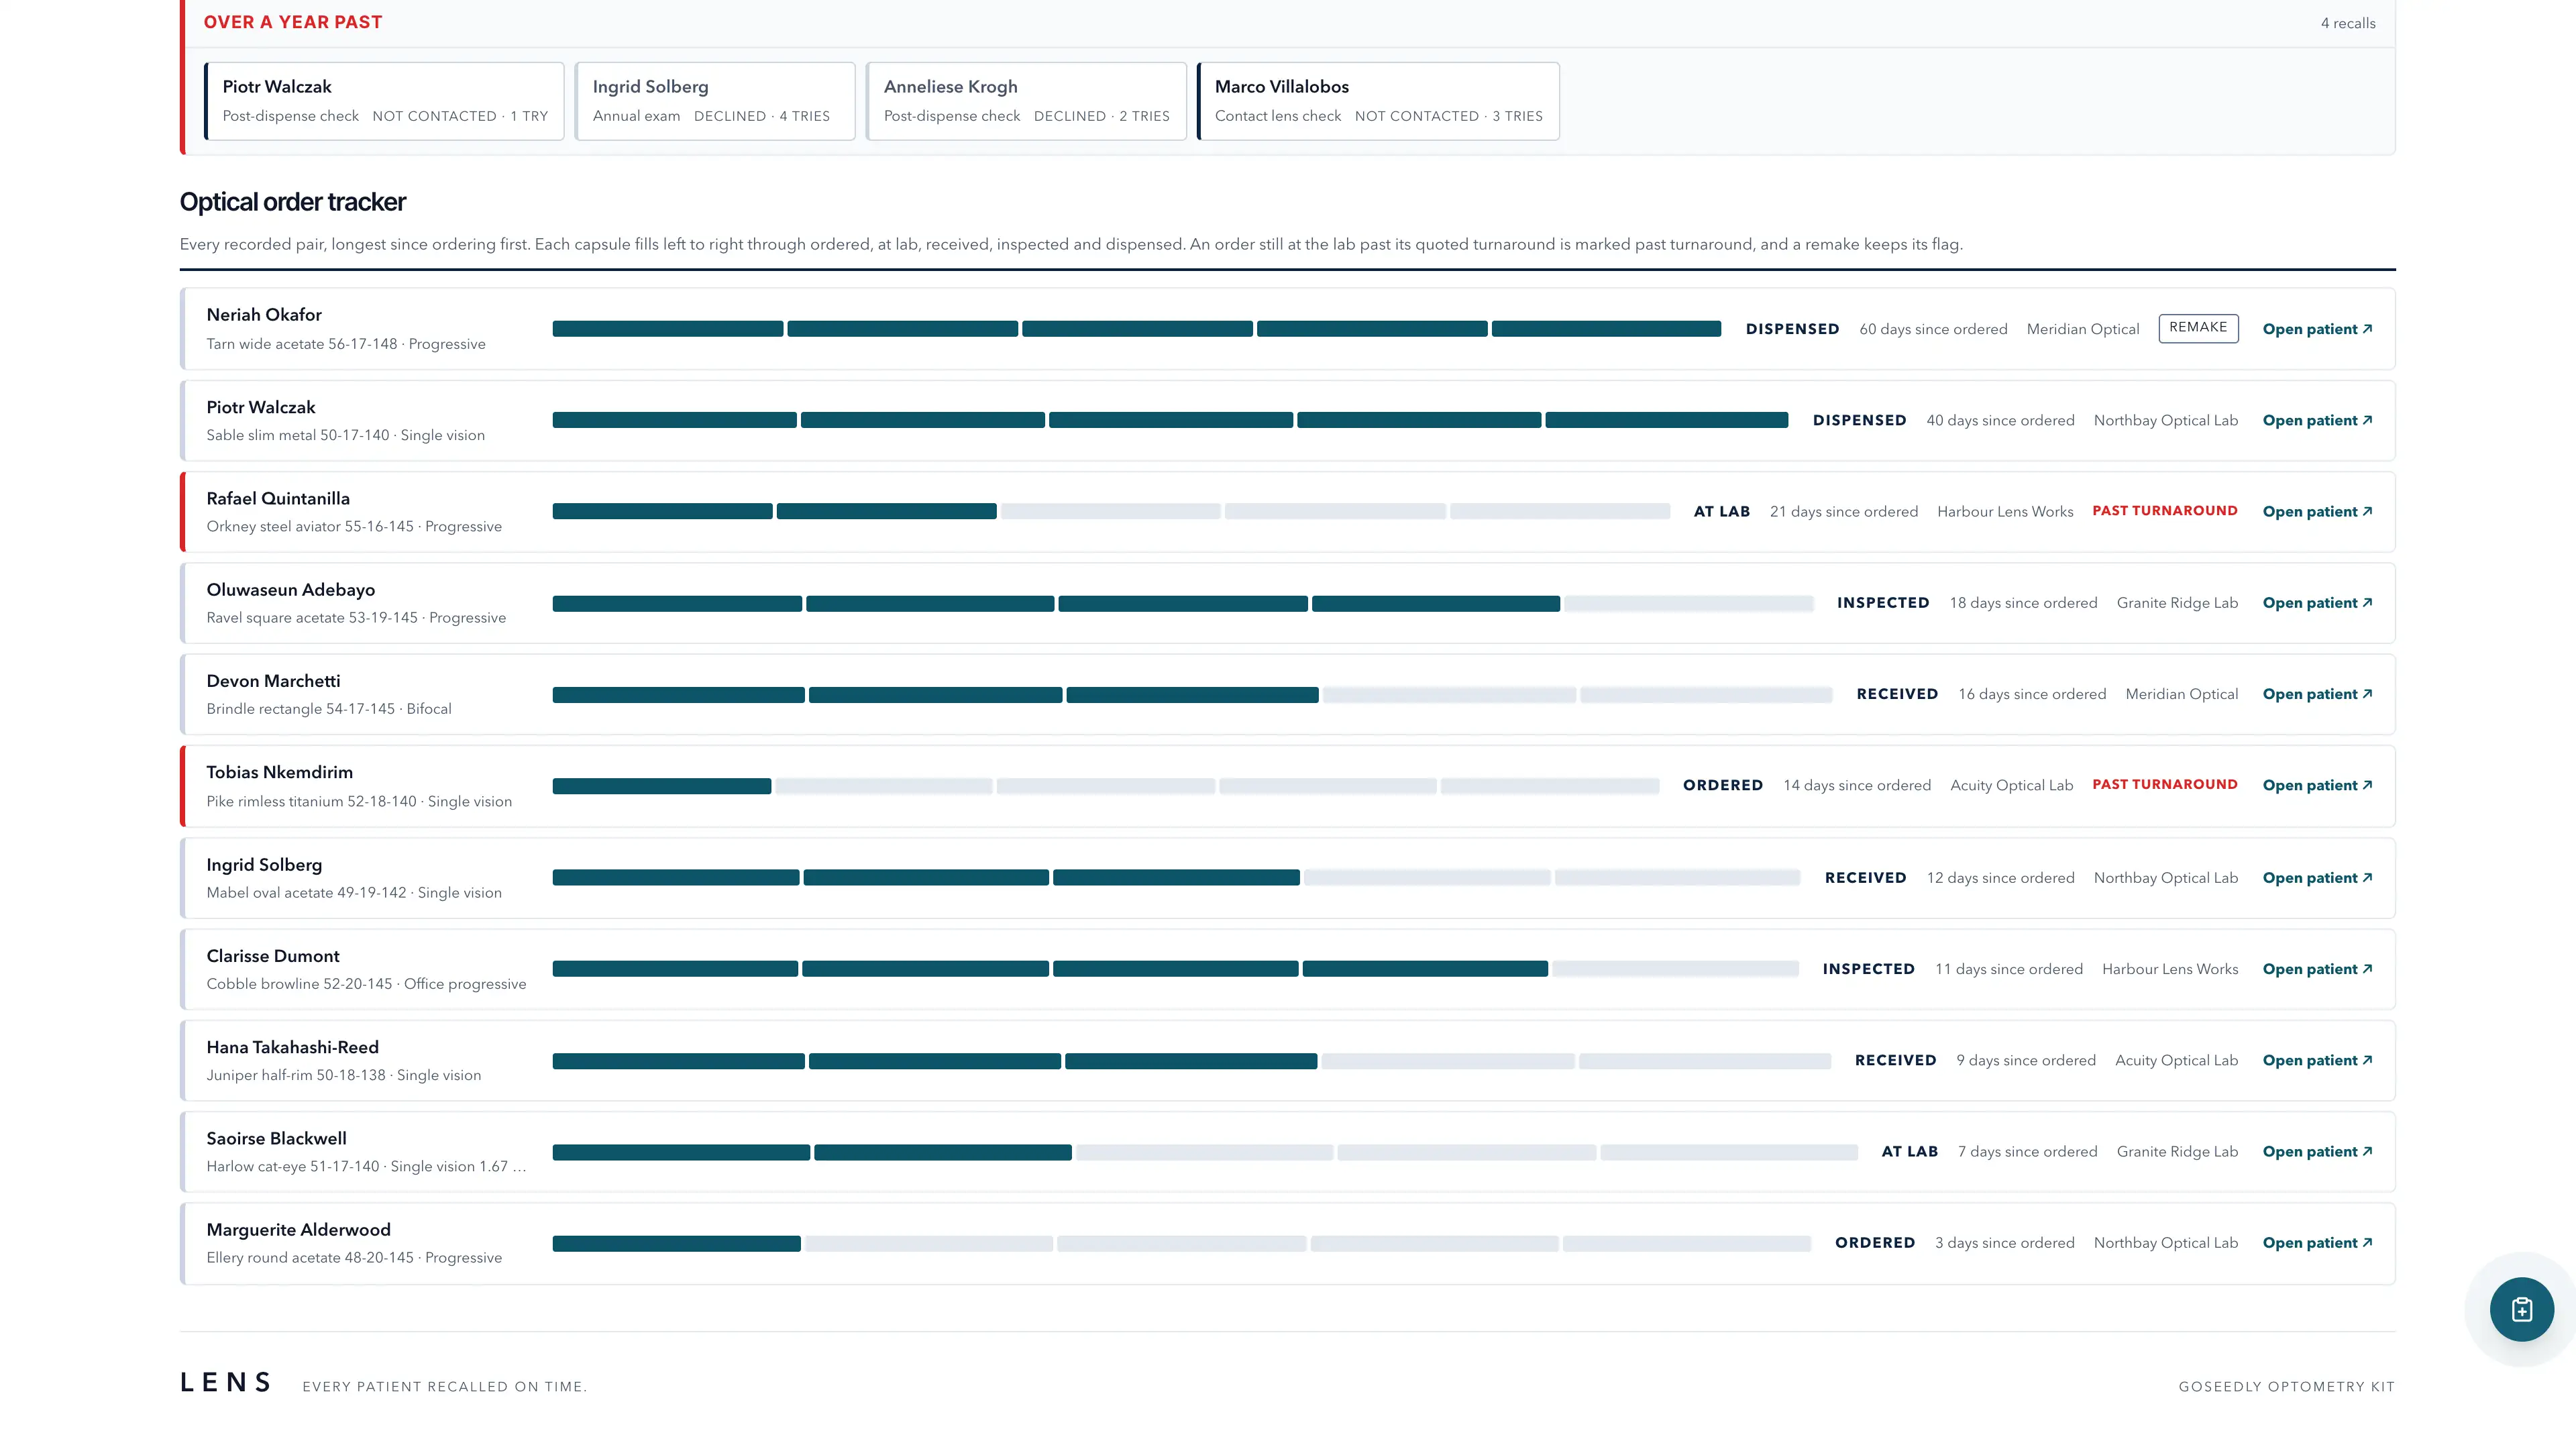Screen dimensions: 2576x1449
Task: Open patient link for Oluwaseun Adebayo
Action: 2317,603
